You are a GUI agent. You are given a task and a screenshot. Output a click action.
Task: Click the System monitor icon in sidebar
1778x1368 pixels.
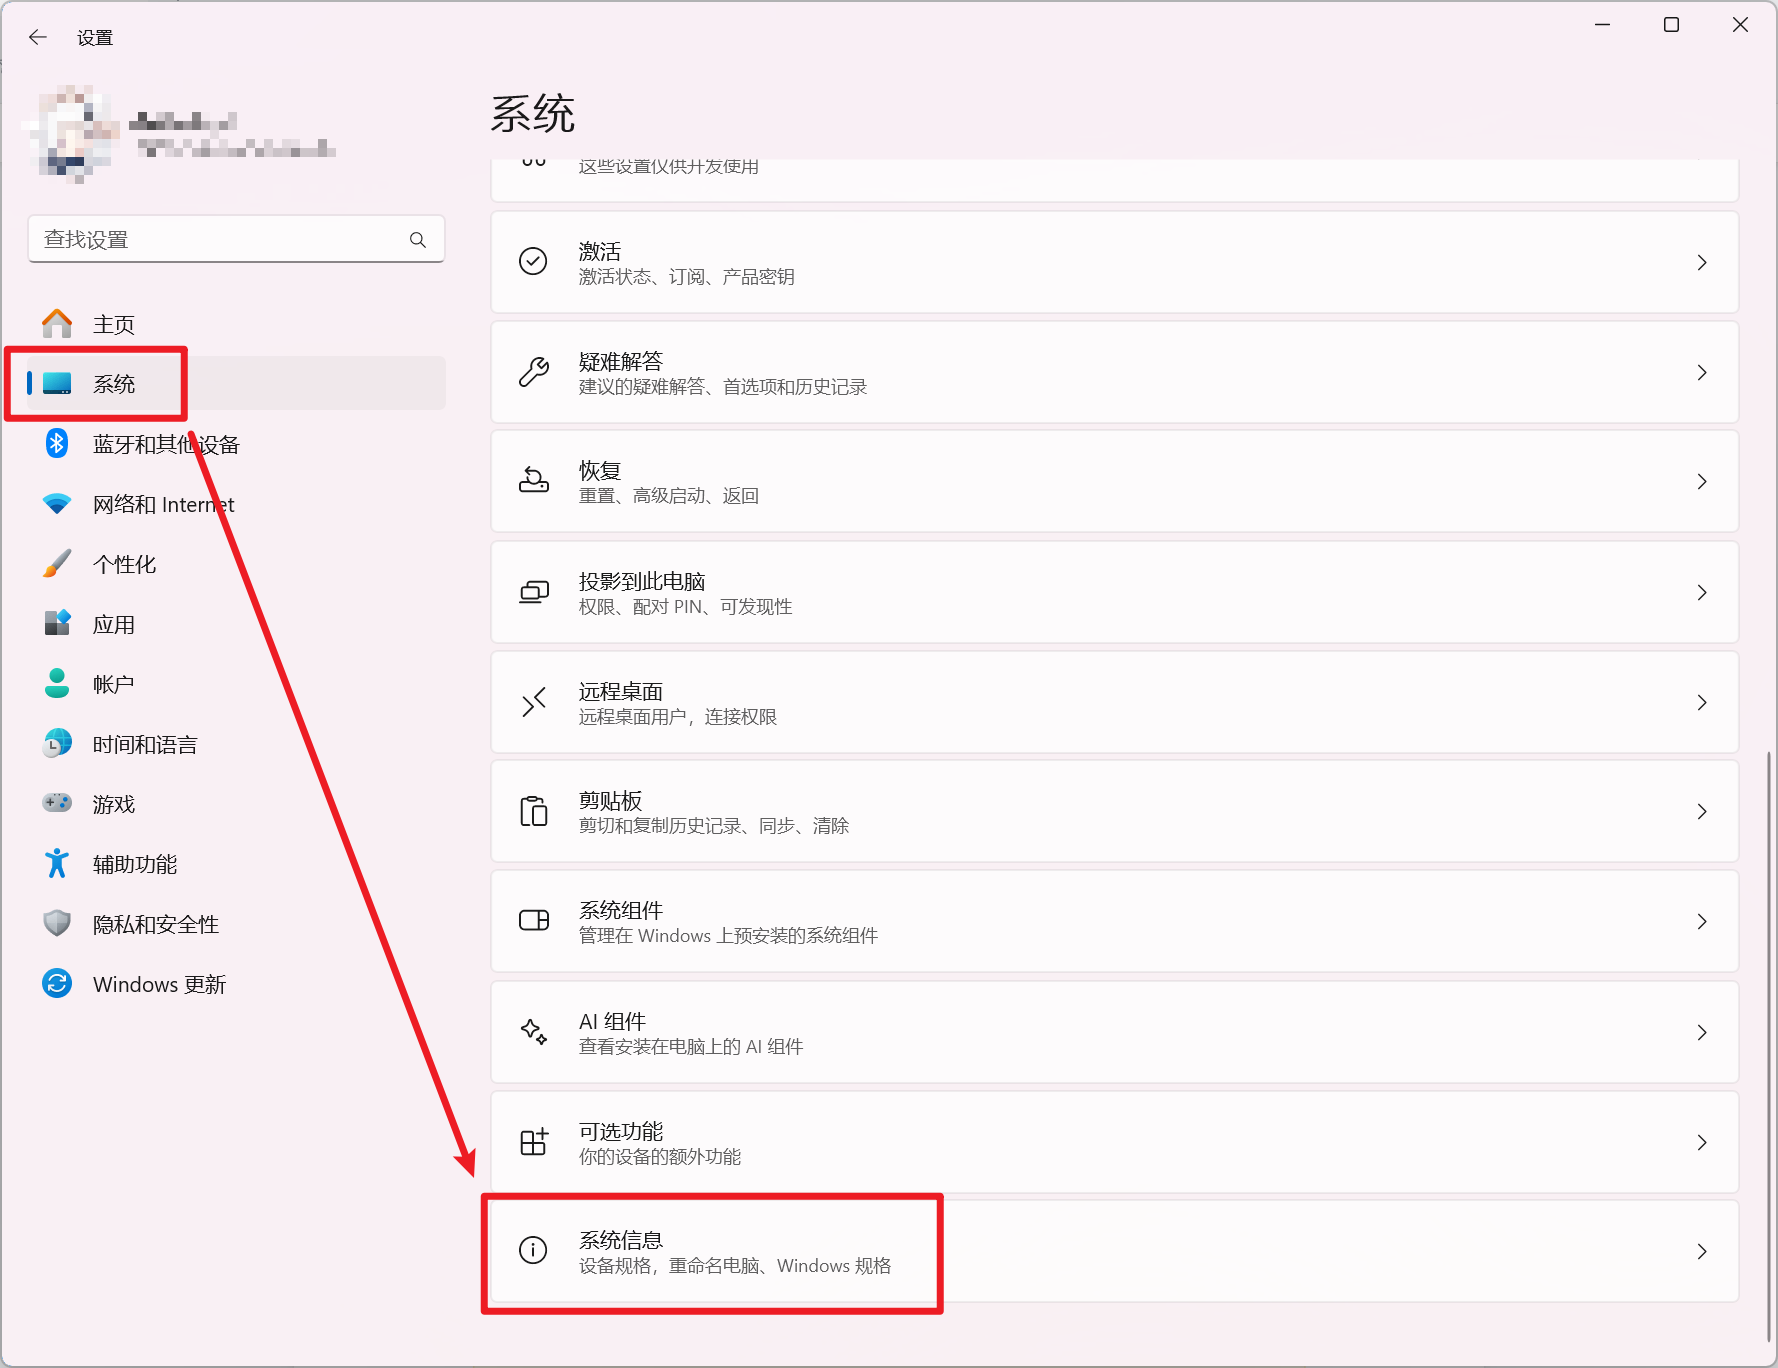coord(57,384)
